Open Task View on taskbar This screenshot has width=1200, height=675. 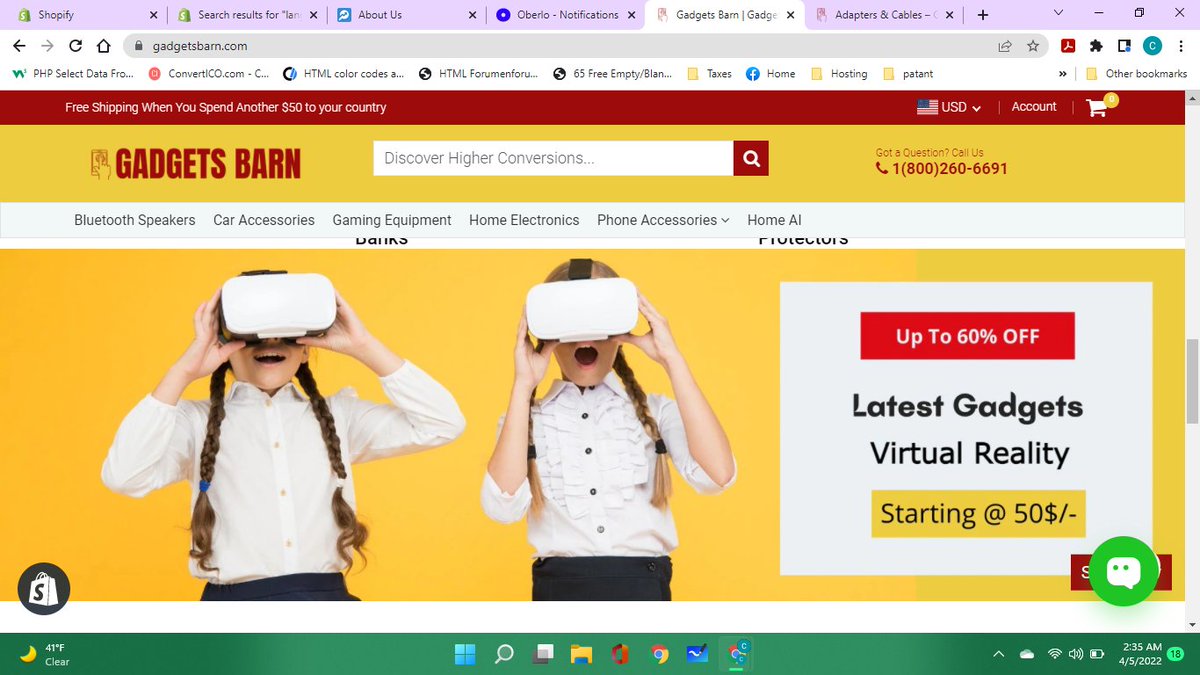coord(543,654)
